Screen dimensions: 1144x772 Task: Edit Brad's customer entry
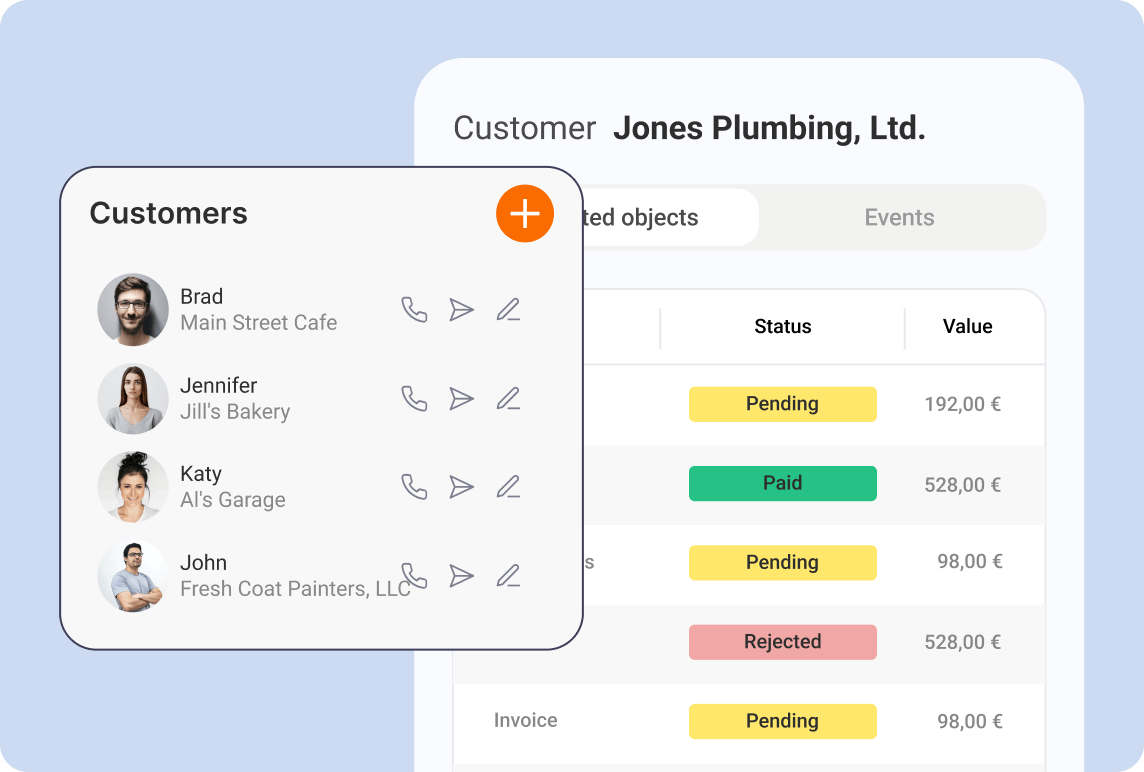tap(509, 310)
